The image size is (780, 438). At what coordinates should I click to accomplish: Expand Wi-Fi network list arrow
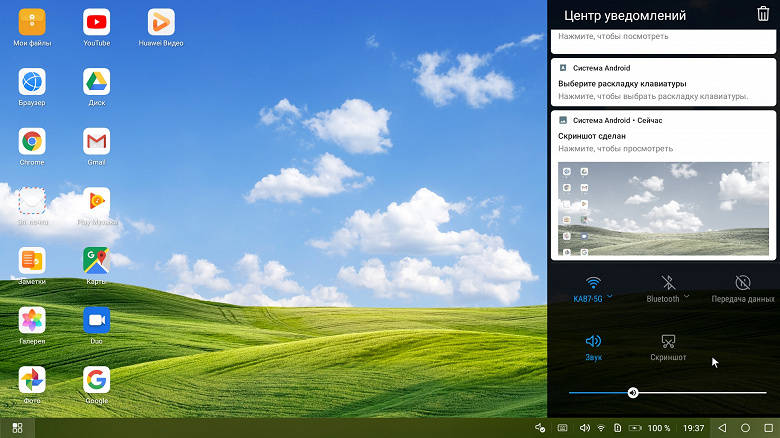point(610,297)
